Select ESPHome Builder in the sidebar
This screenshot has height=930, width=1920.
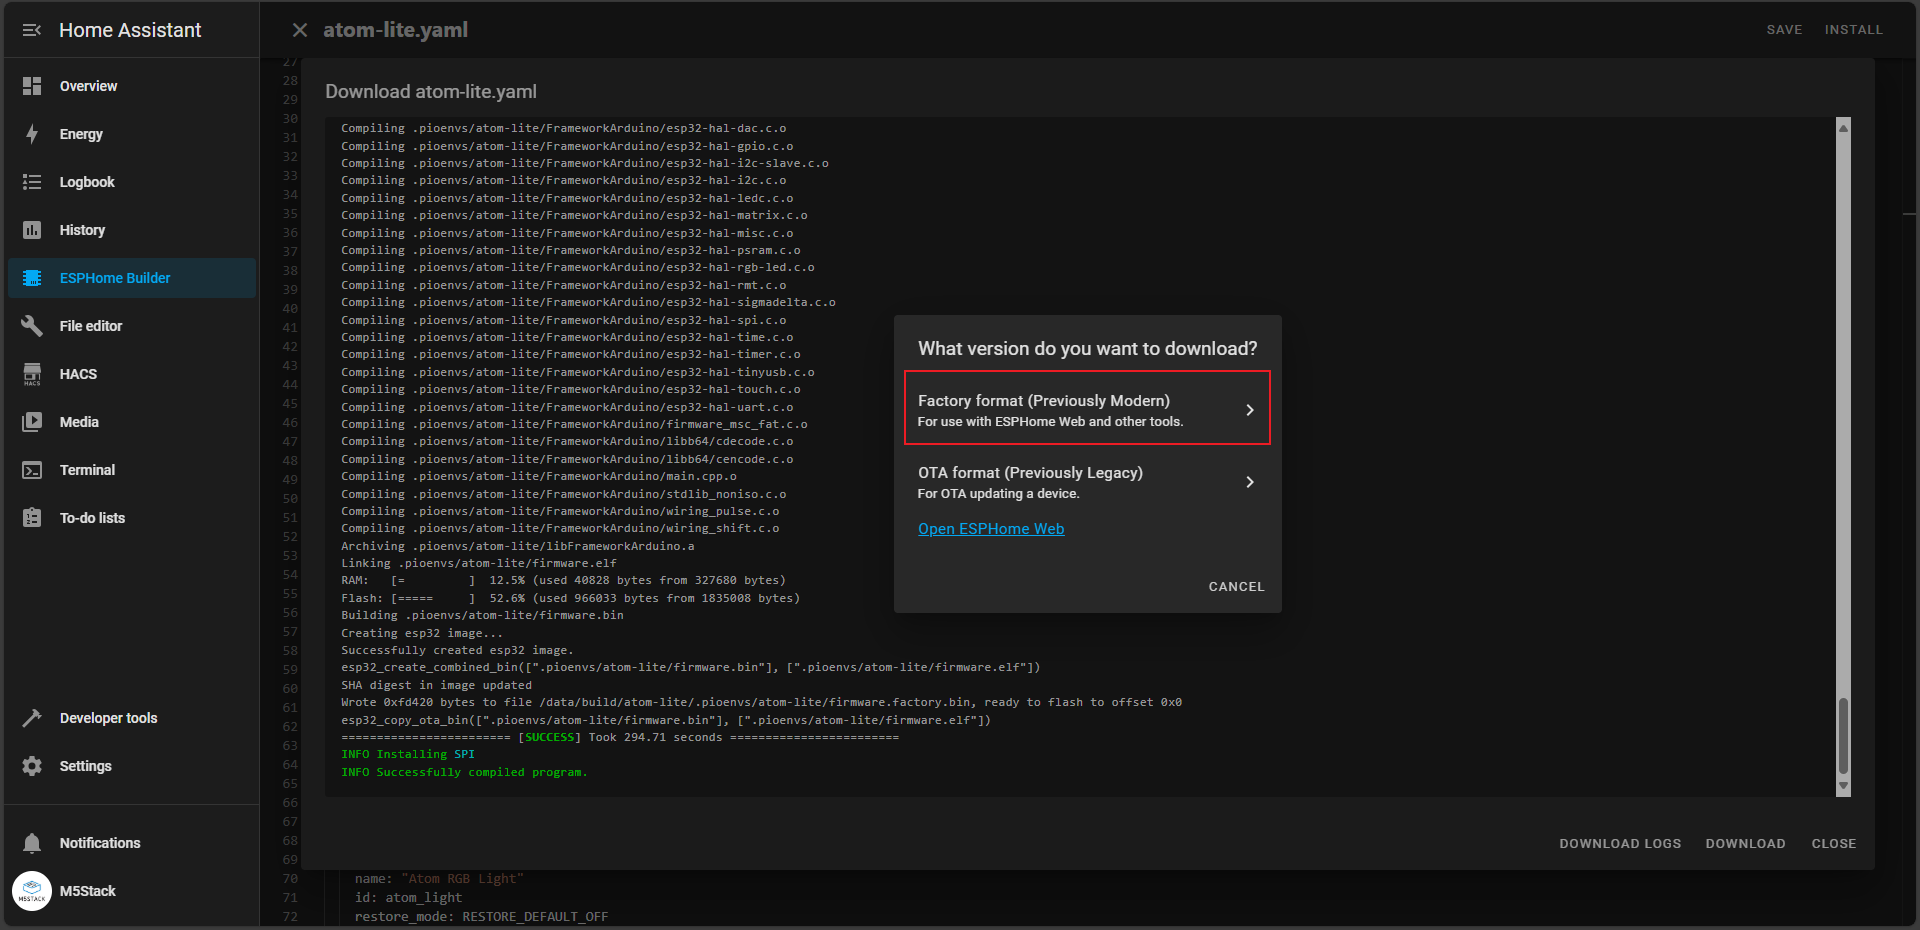coord(131,278)
